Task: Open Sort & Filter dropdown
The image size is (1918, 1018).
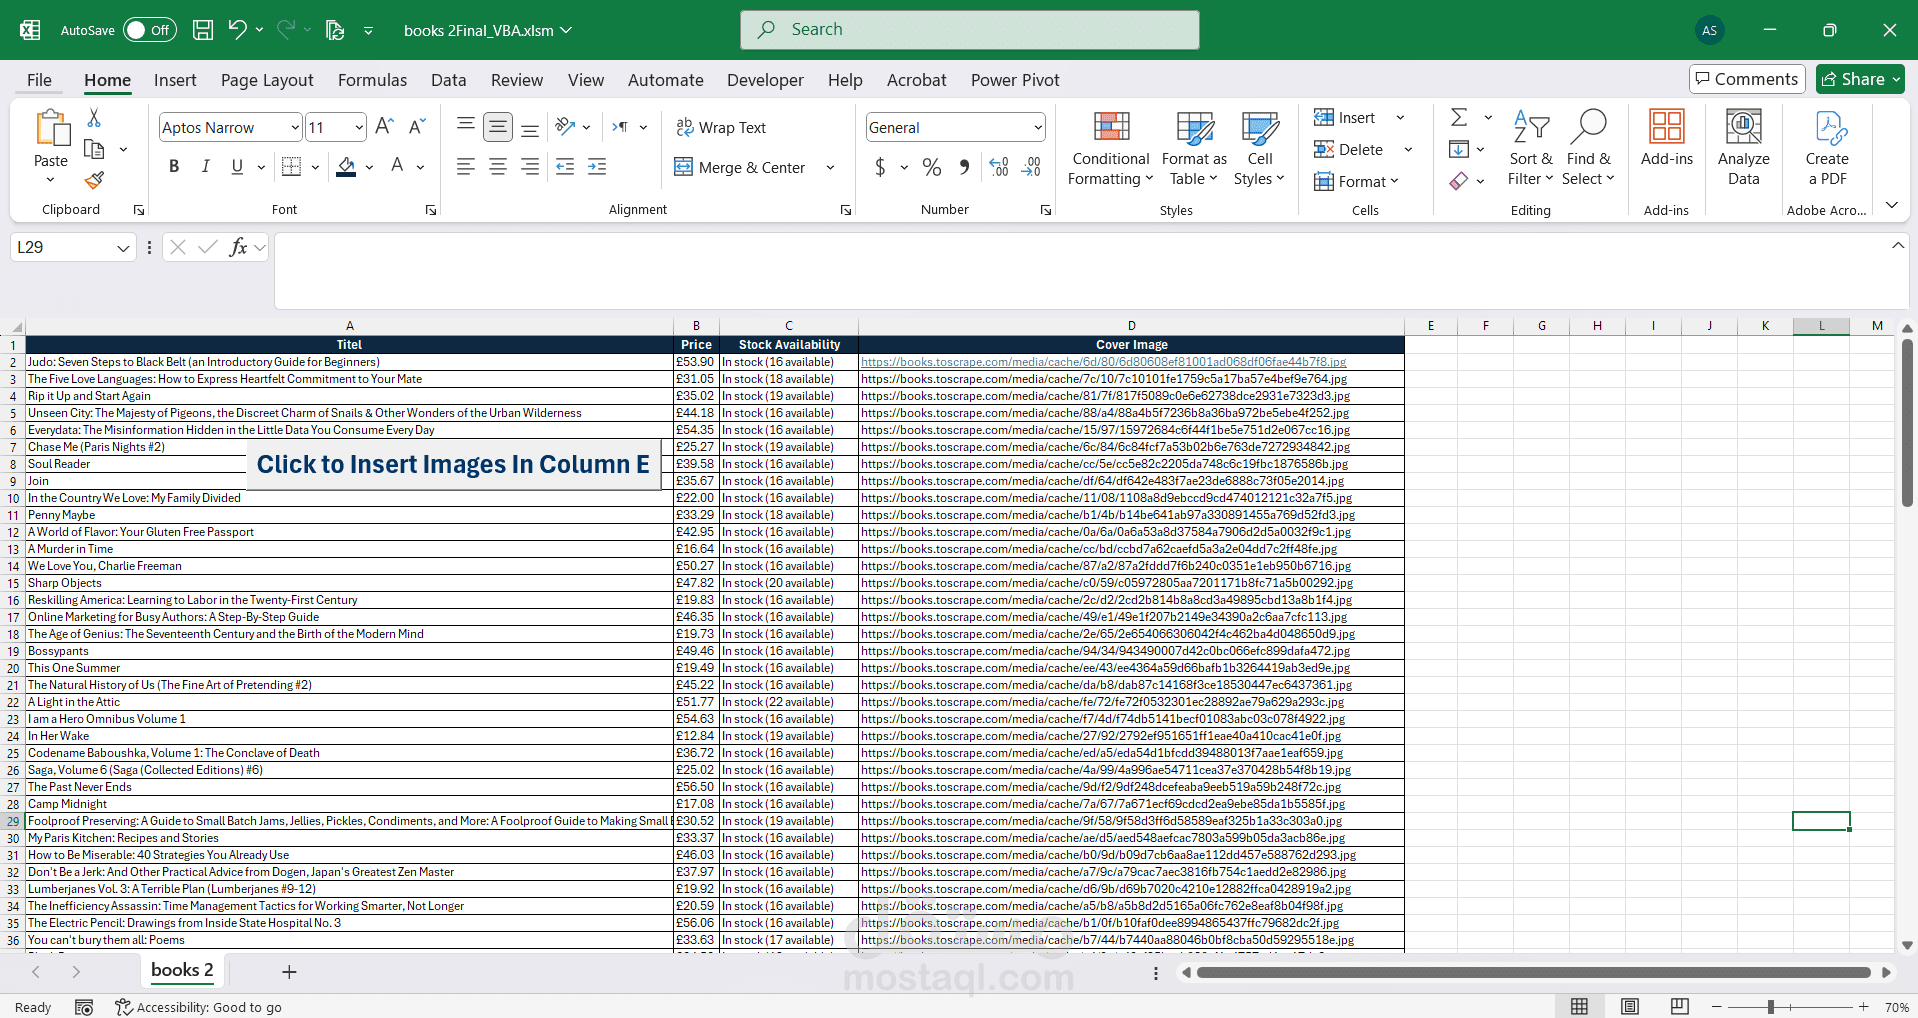Action: click(1531, 147)
